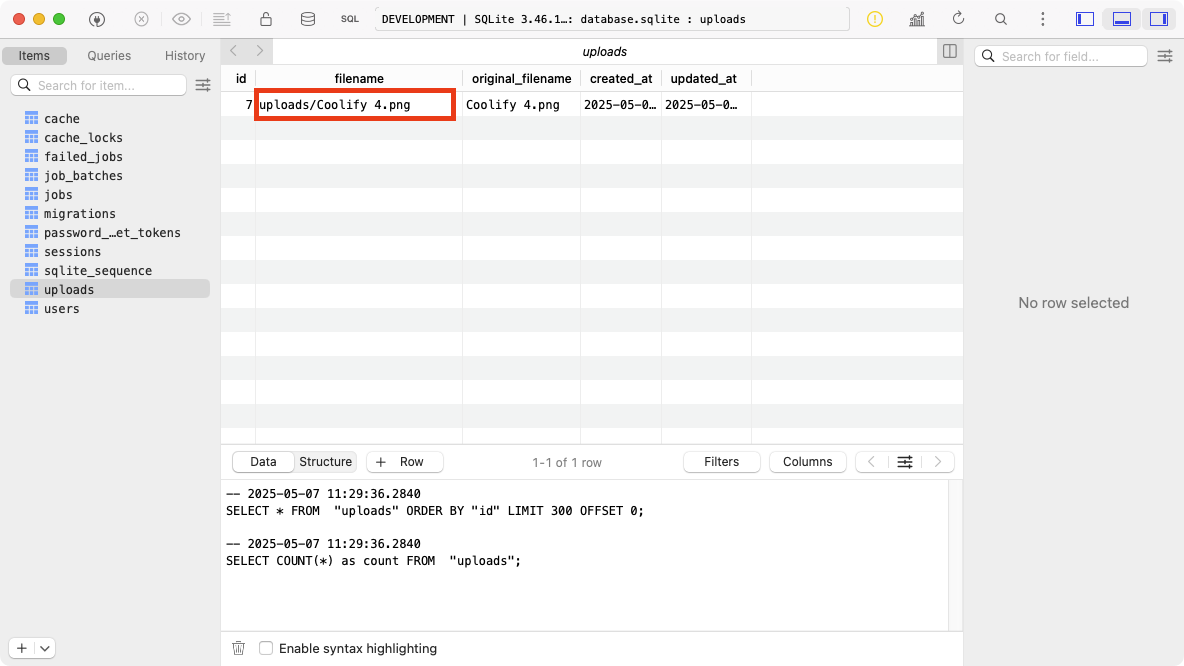Open the SQL query editor icon
This screenshot has width=1184, height=666.
pos(349,19)
